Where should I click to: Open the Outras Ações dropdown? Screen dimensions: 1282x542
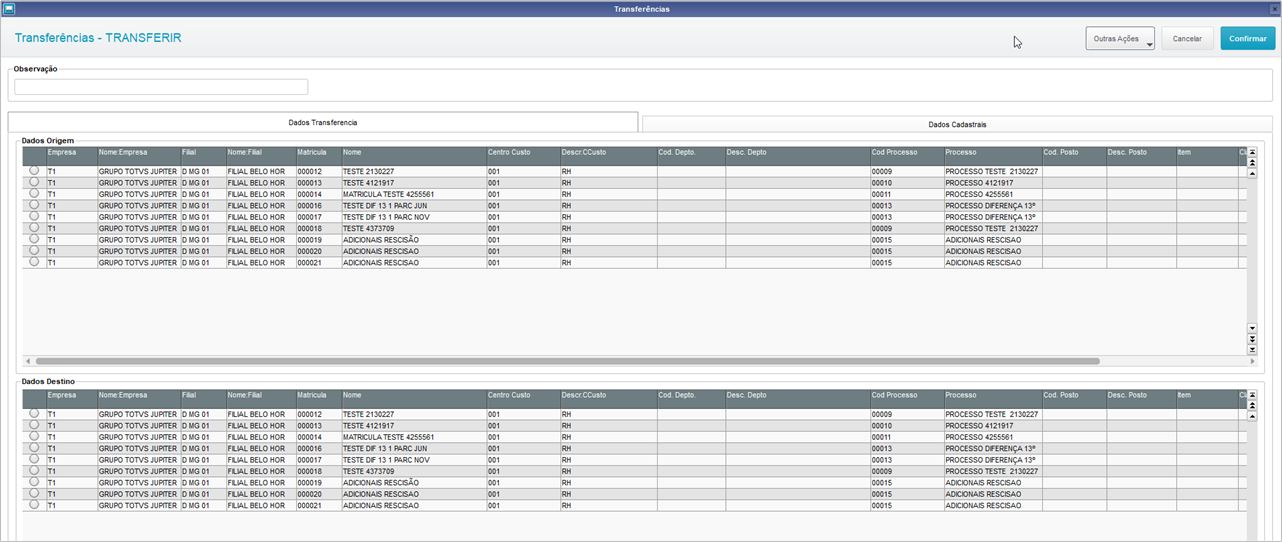[1120, 38]
